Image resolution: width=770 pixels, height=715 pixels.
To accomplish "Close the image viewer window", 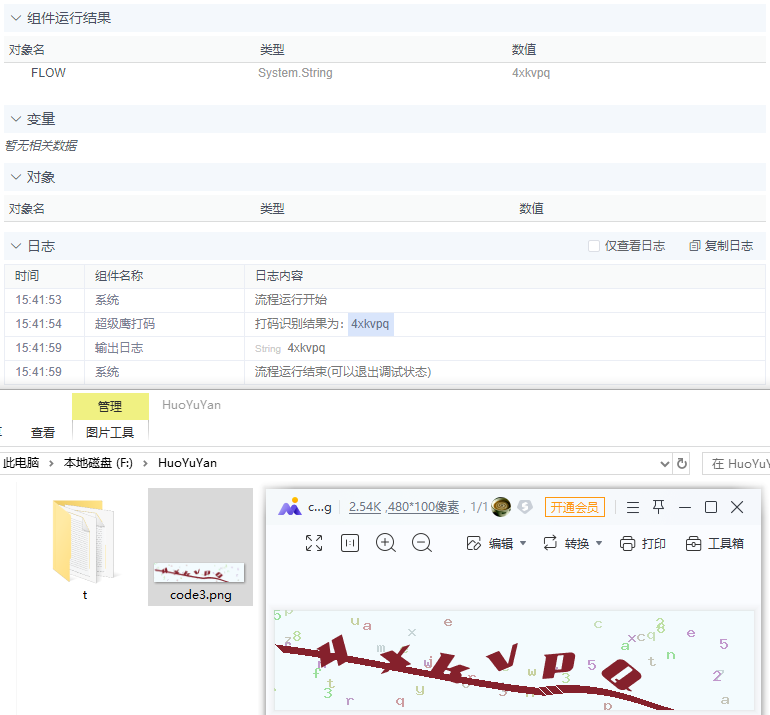I will (x=737, y=507).
